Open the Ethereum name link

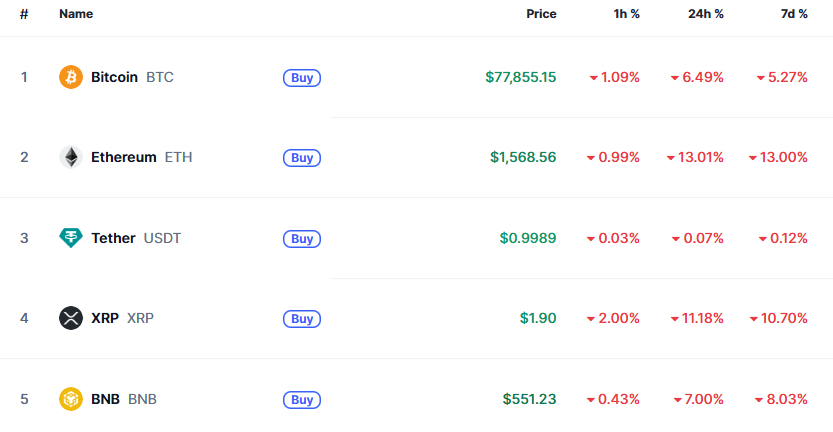pos(124,157)
